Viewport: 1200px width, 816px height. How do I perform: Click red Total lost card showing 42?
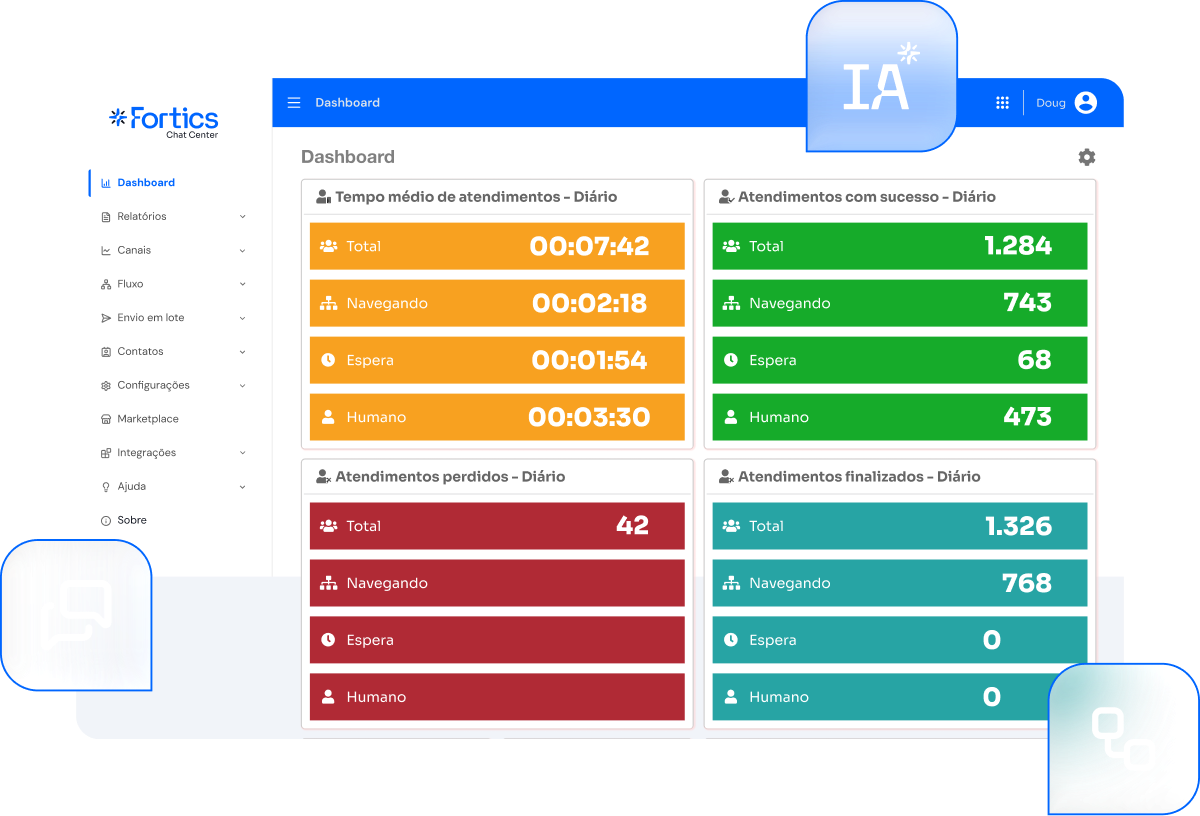pyautogui.click(x=497, y=526)
